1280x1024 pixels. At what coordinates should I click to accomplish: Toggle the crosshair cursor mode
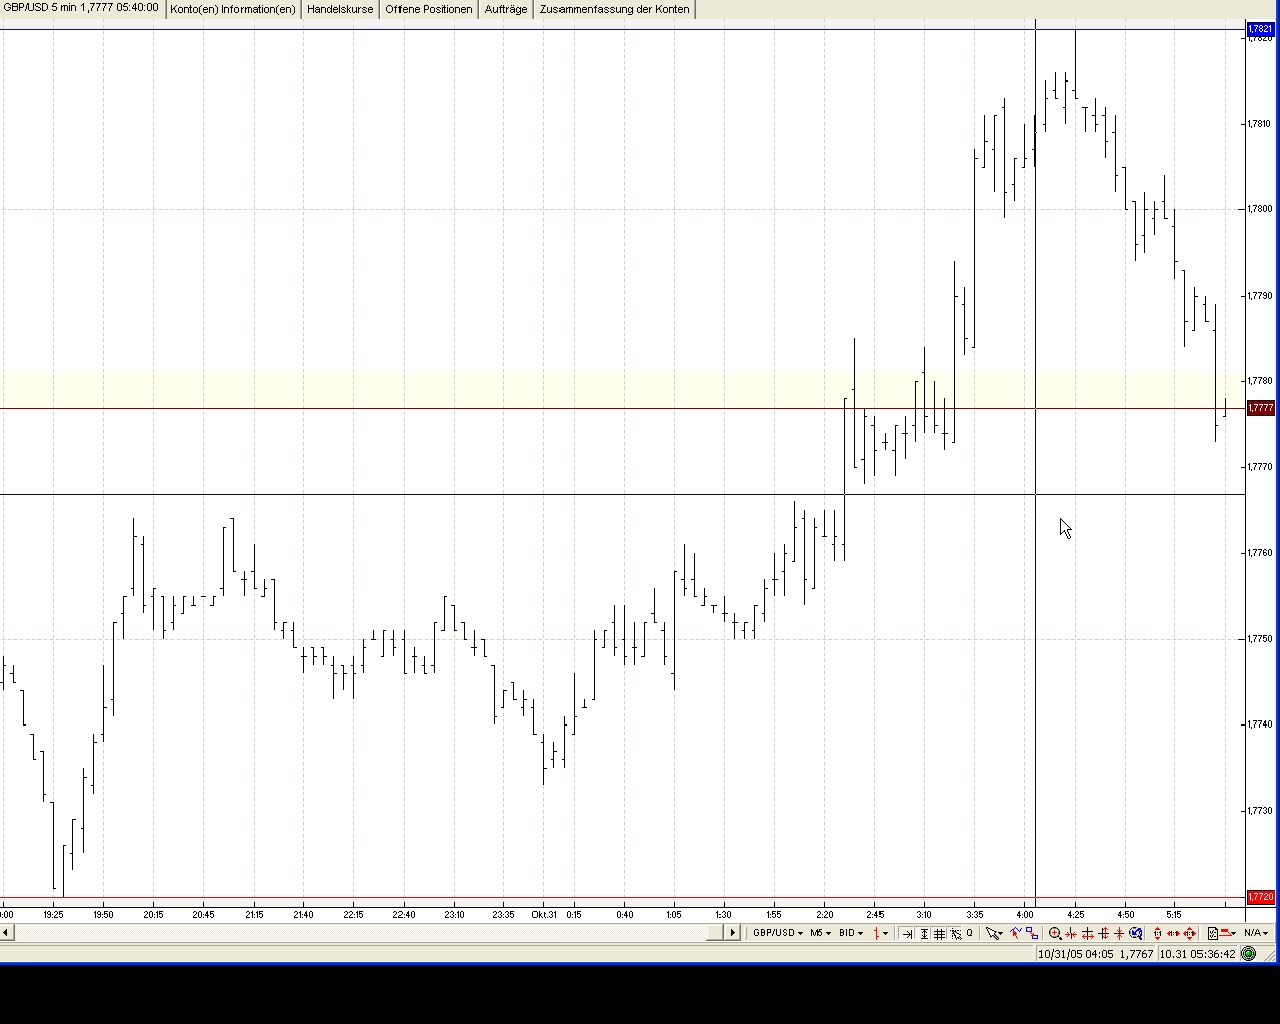(956, 933)
